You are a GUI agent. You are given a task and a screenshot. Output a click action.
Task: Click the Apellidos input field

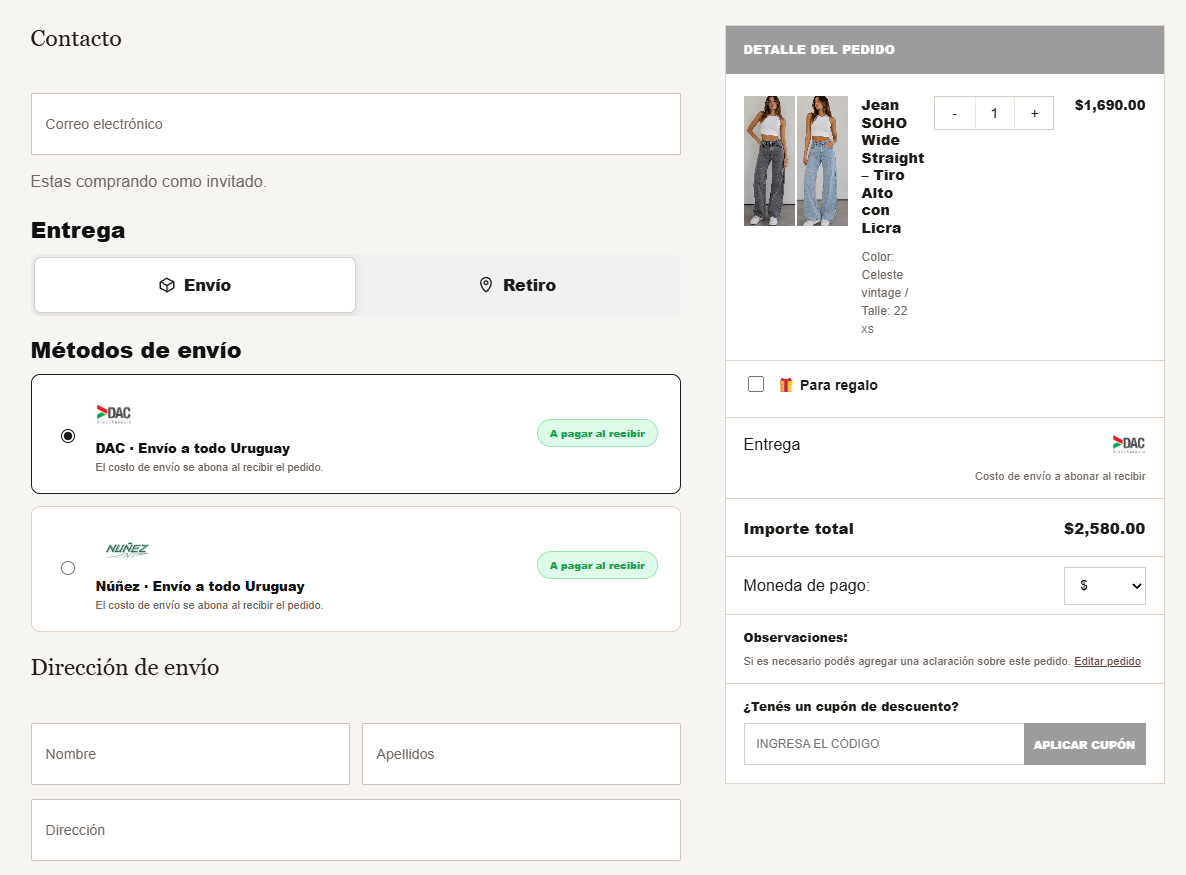521,754
